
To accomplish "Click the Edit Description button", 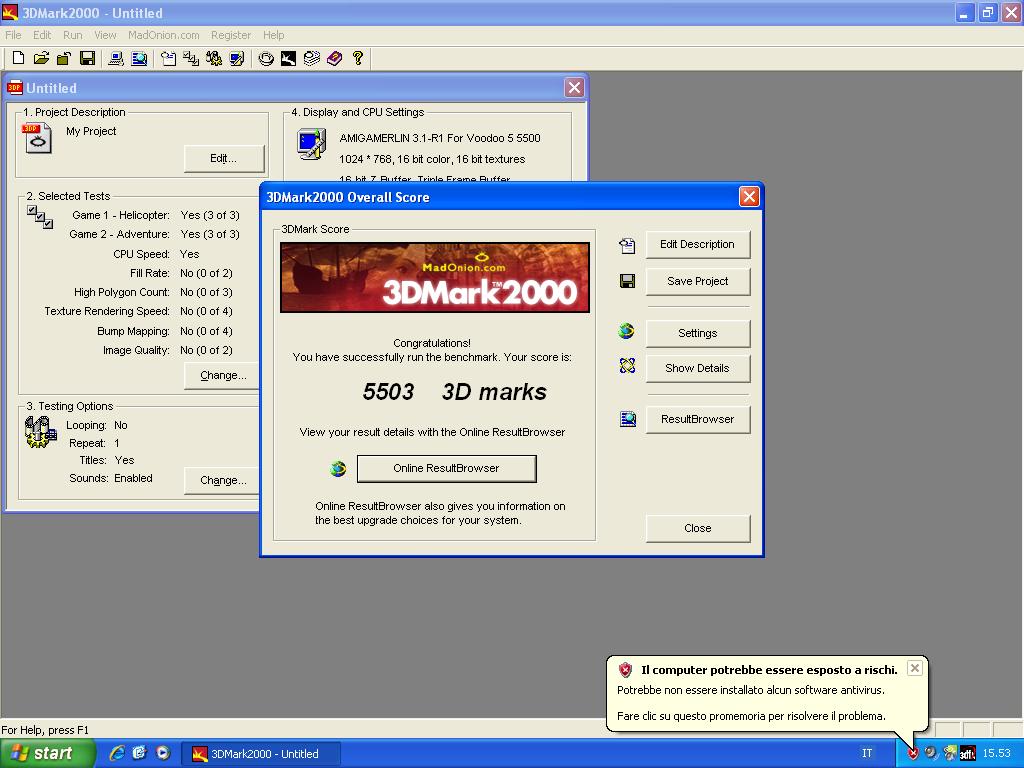I will coord(697,244).
